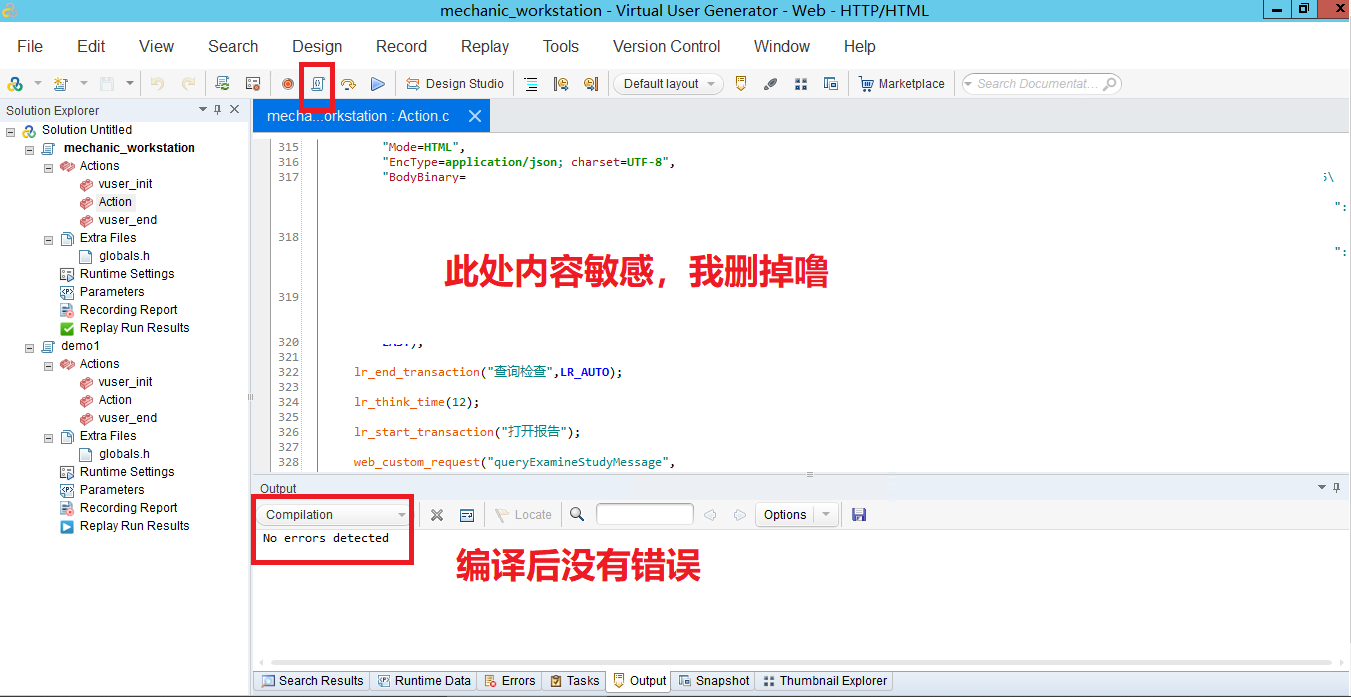Open the Replay menu
The height and width of the screenshot is (697, 1351).
point(485,46)
